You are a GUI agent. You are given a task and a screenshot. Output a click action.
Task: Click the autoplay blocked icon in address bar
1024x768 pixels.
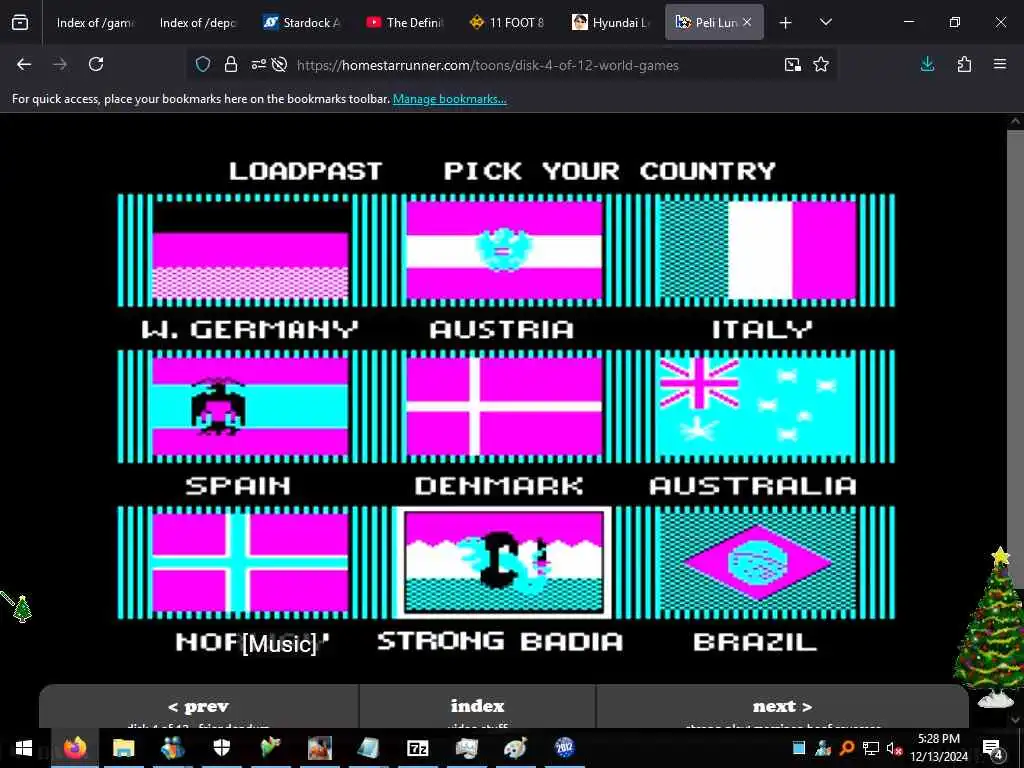280,64
